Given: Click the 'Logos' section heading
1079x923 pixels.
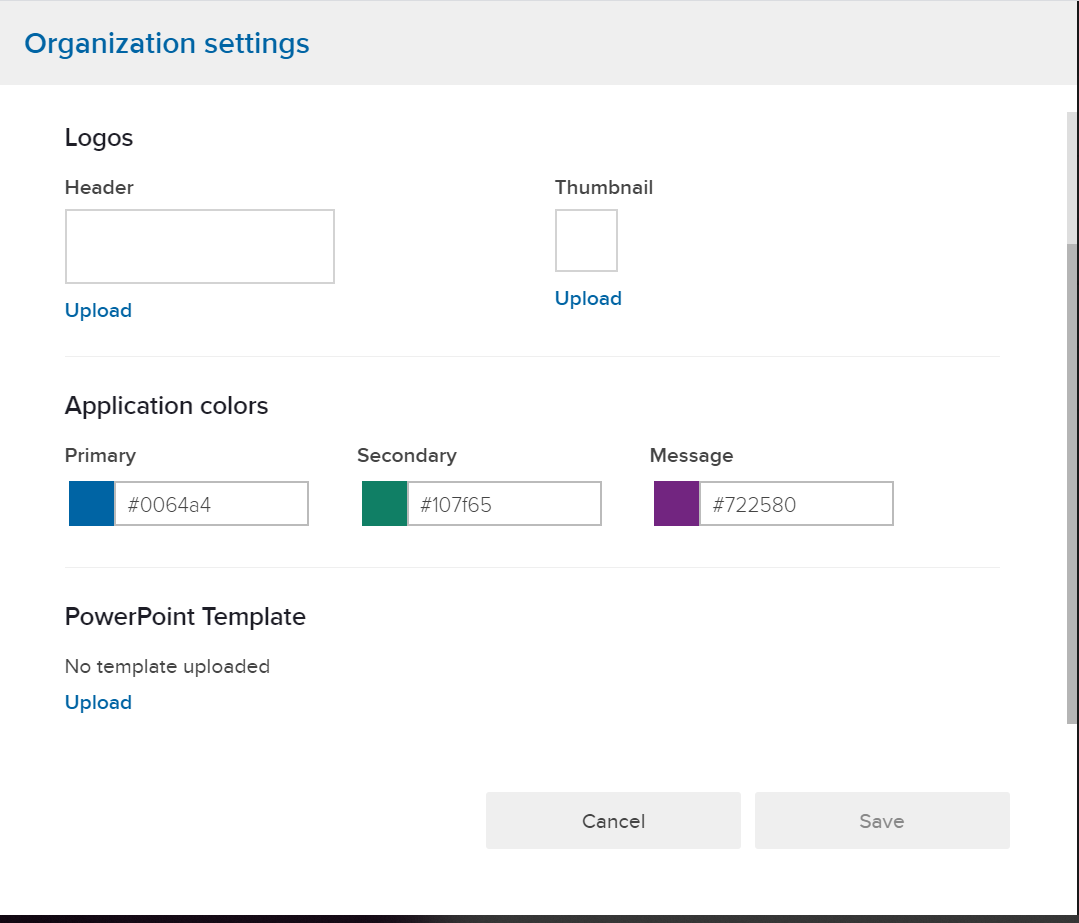Looking at the screenshot, I should tap(99, 138).
